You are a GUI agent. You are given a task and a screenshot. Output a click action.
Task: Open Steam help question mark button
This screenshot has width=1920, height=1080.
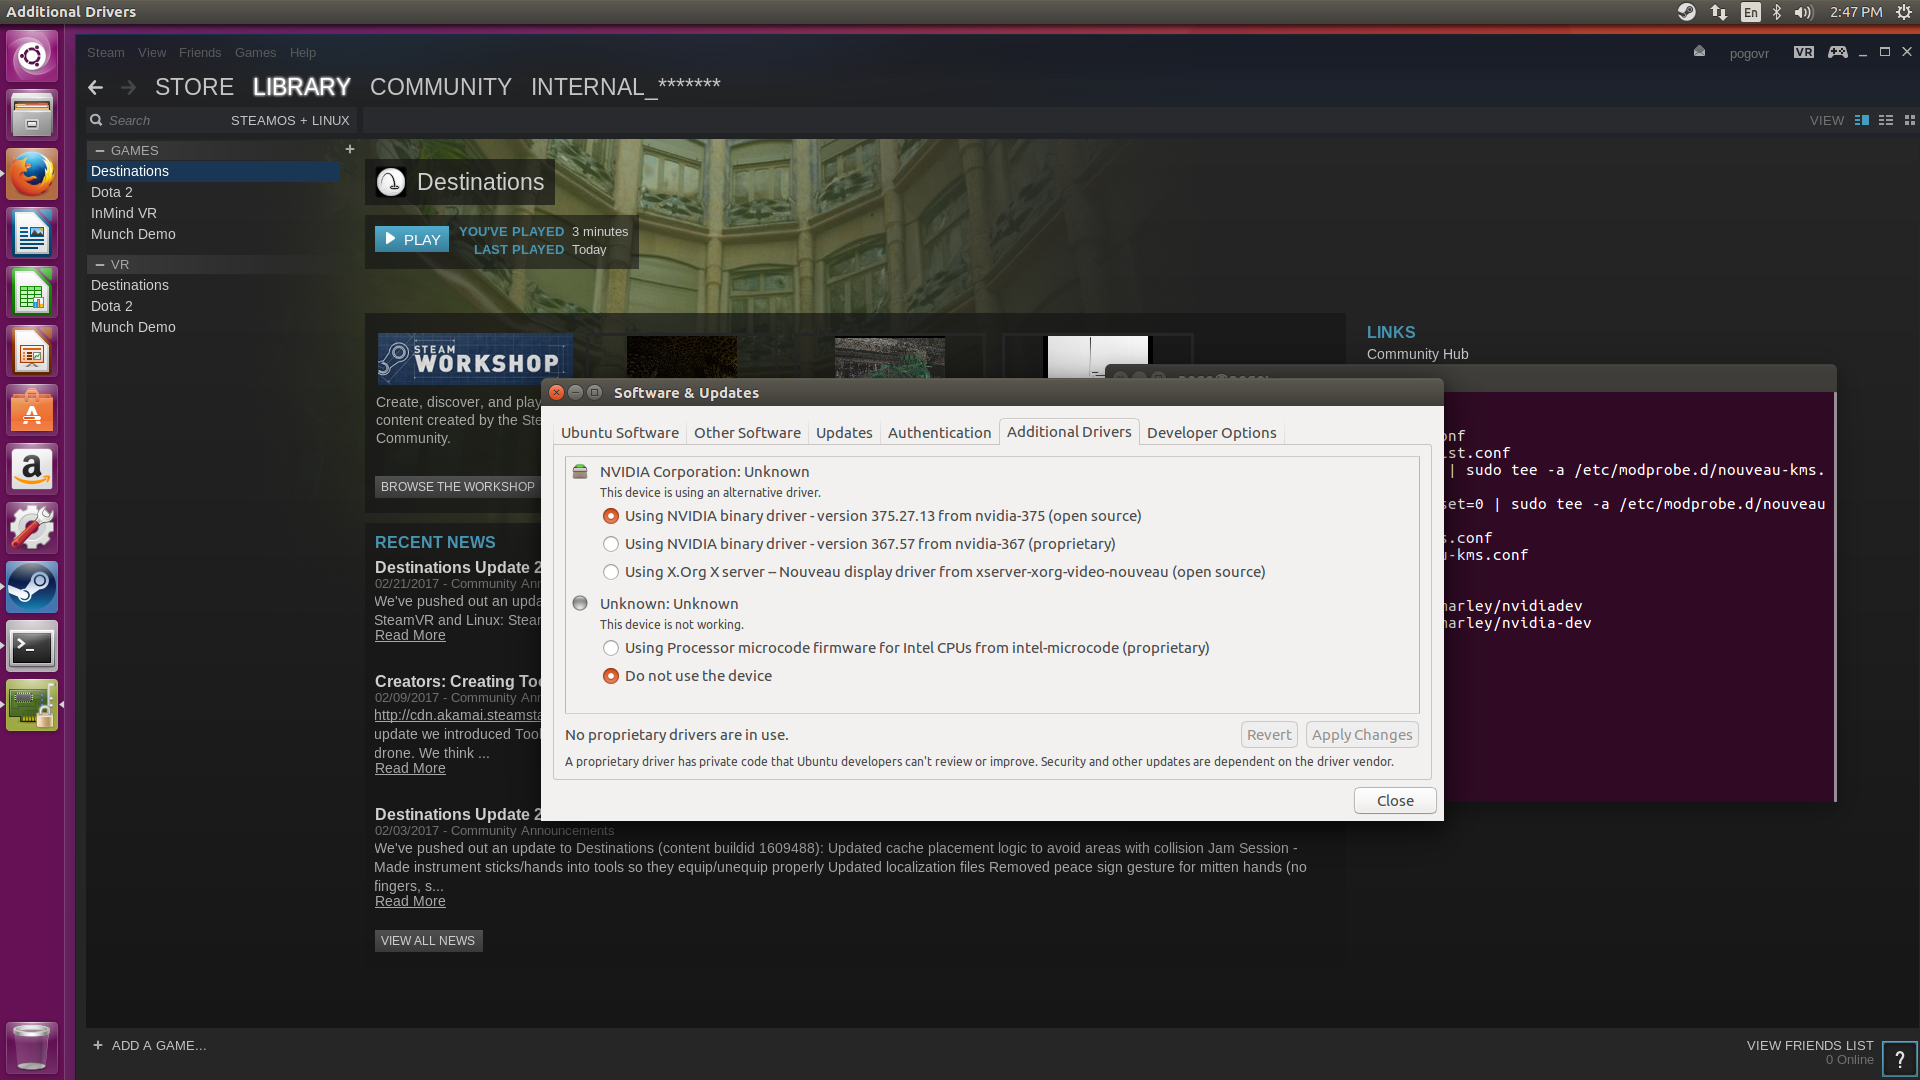pyautogui.click(x=1899, y=1059)
